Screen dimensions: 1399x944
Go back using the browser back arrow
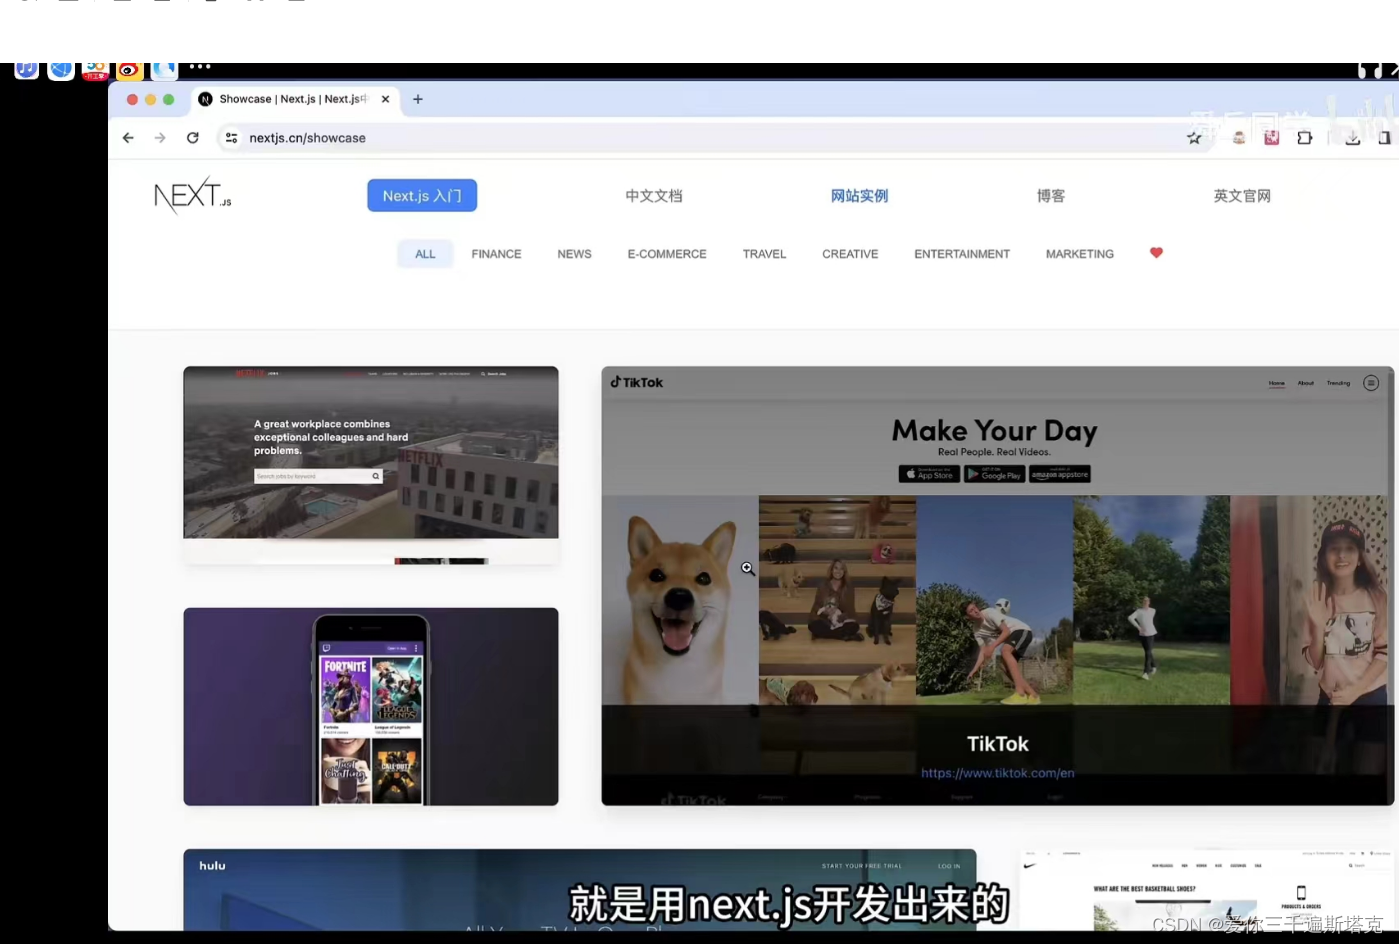[127, 138]
